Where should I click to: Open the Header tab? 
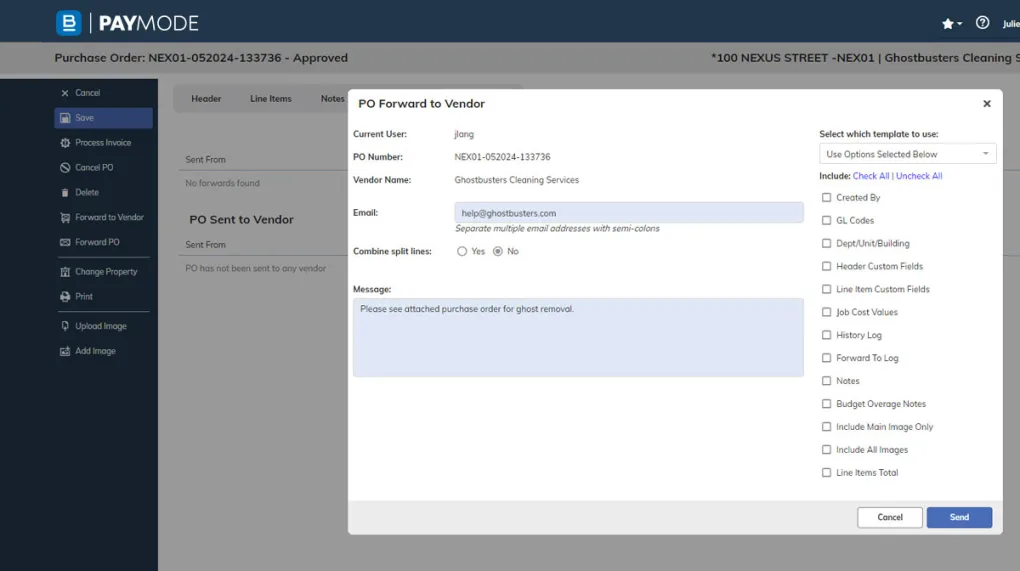pyautogui.click(x=206, y=99)
